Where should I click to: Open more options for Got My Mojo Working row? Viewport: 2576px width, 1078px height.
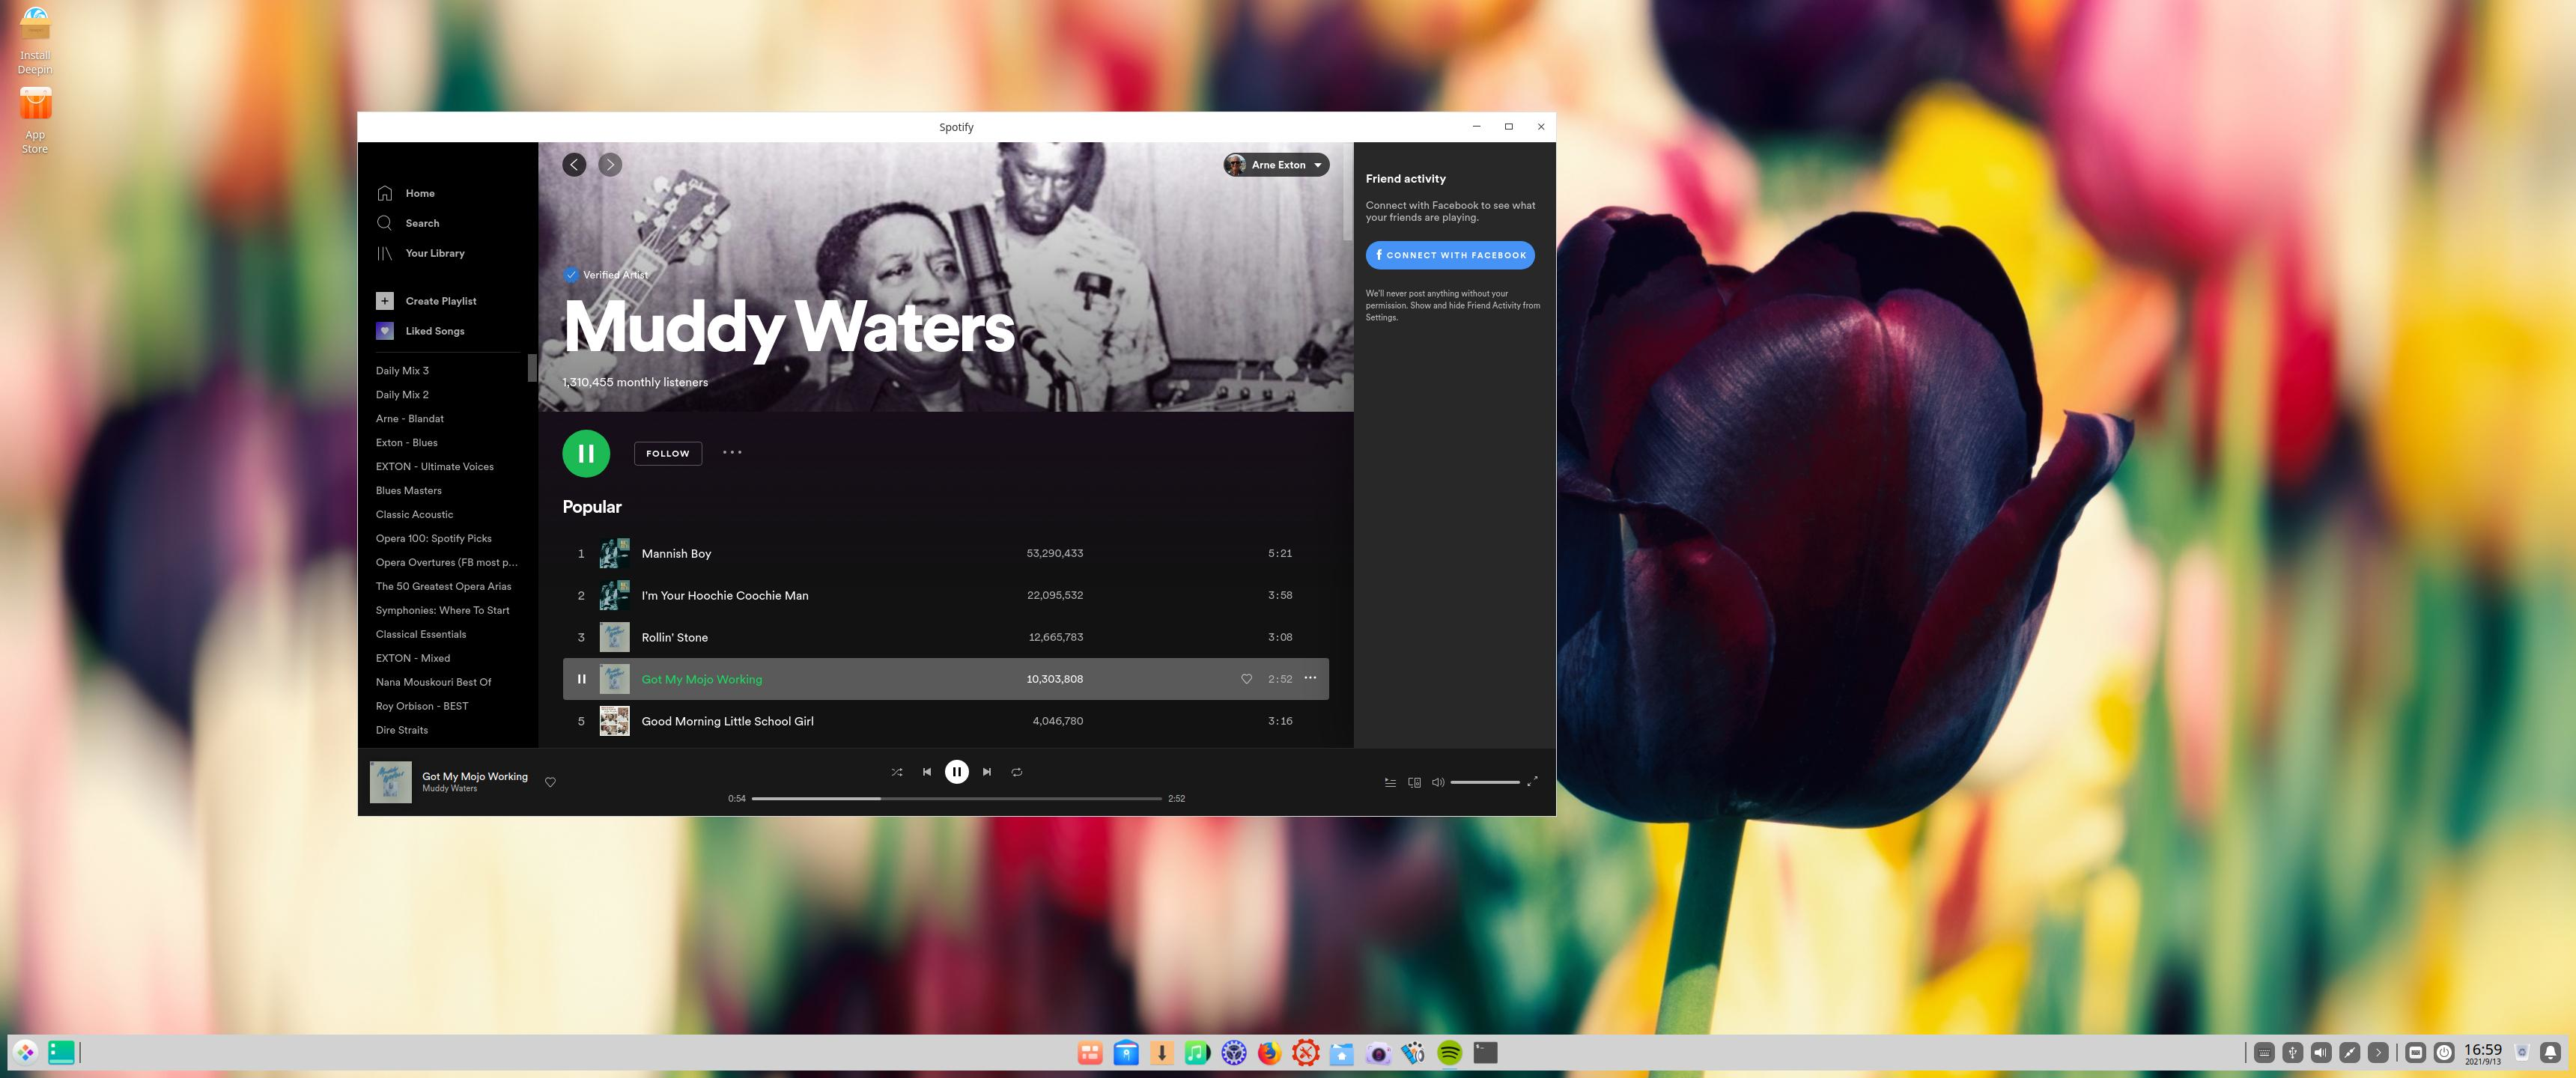coord(1310,678)
